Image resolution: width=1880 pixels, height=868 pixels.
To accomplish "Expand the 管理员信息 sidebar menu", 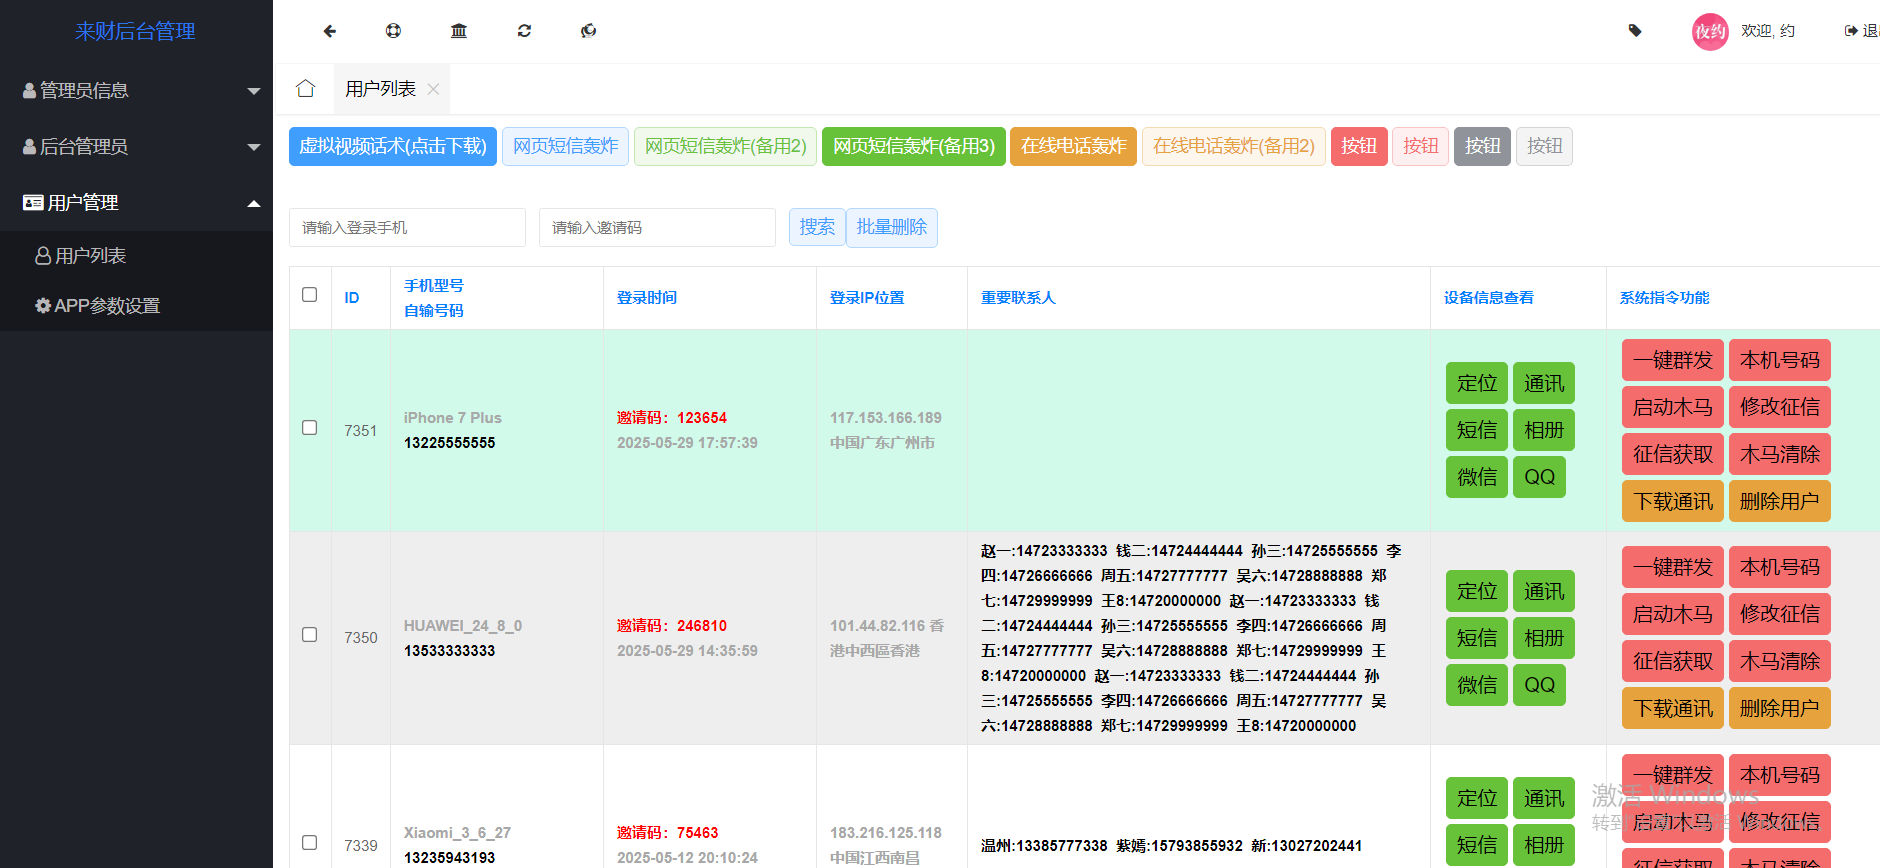I will (136, 90).
